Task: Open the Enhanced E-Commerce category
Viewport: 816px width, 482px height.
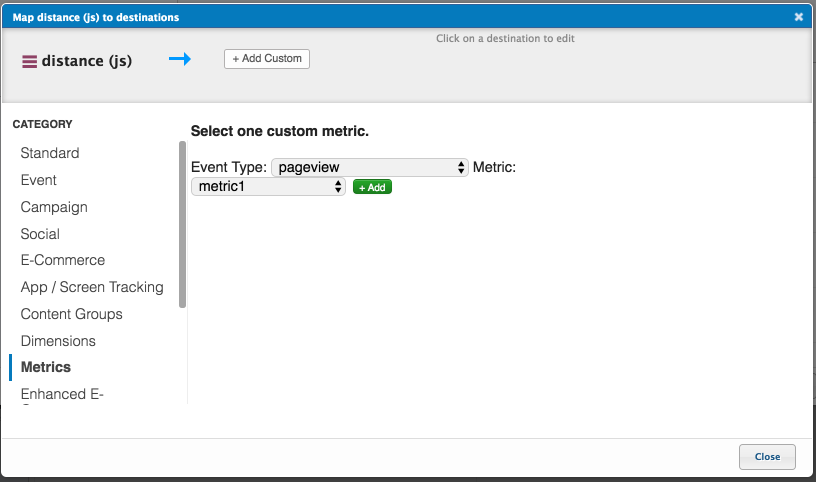Action: click(x=62, y=394)
